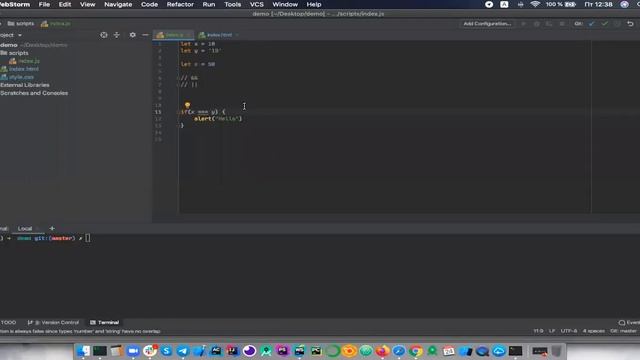Open the Tools menu

[x=232, y=4]
